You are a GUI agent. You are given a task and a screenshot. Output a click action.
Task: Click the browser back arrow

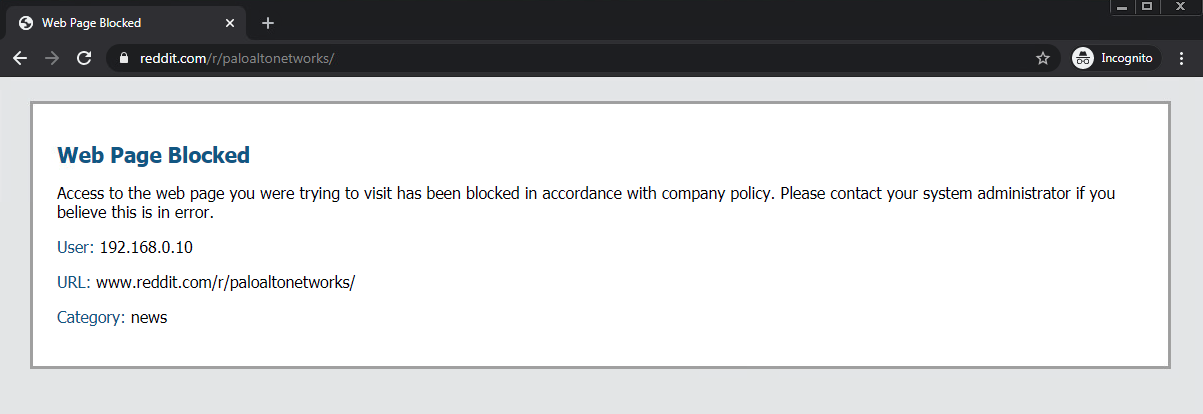point(19,58)
